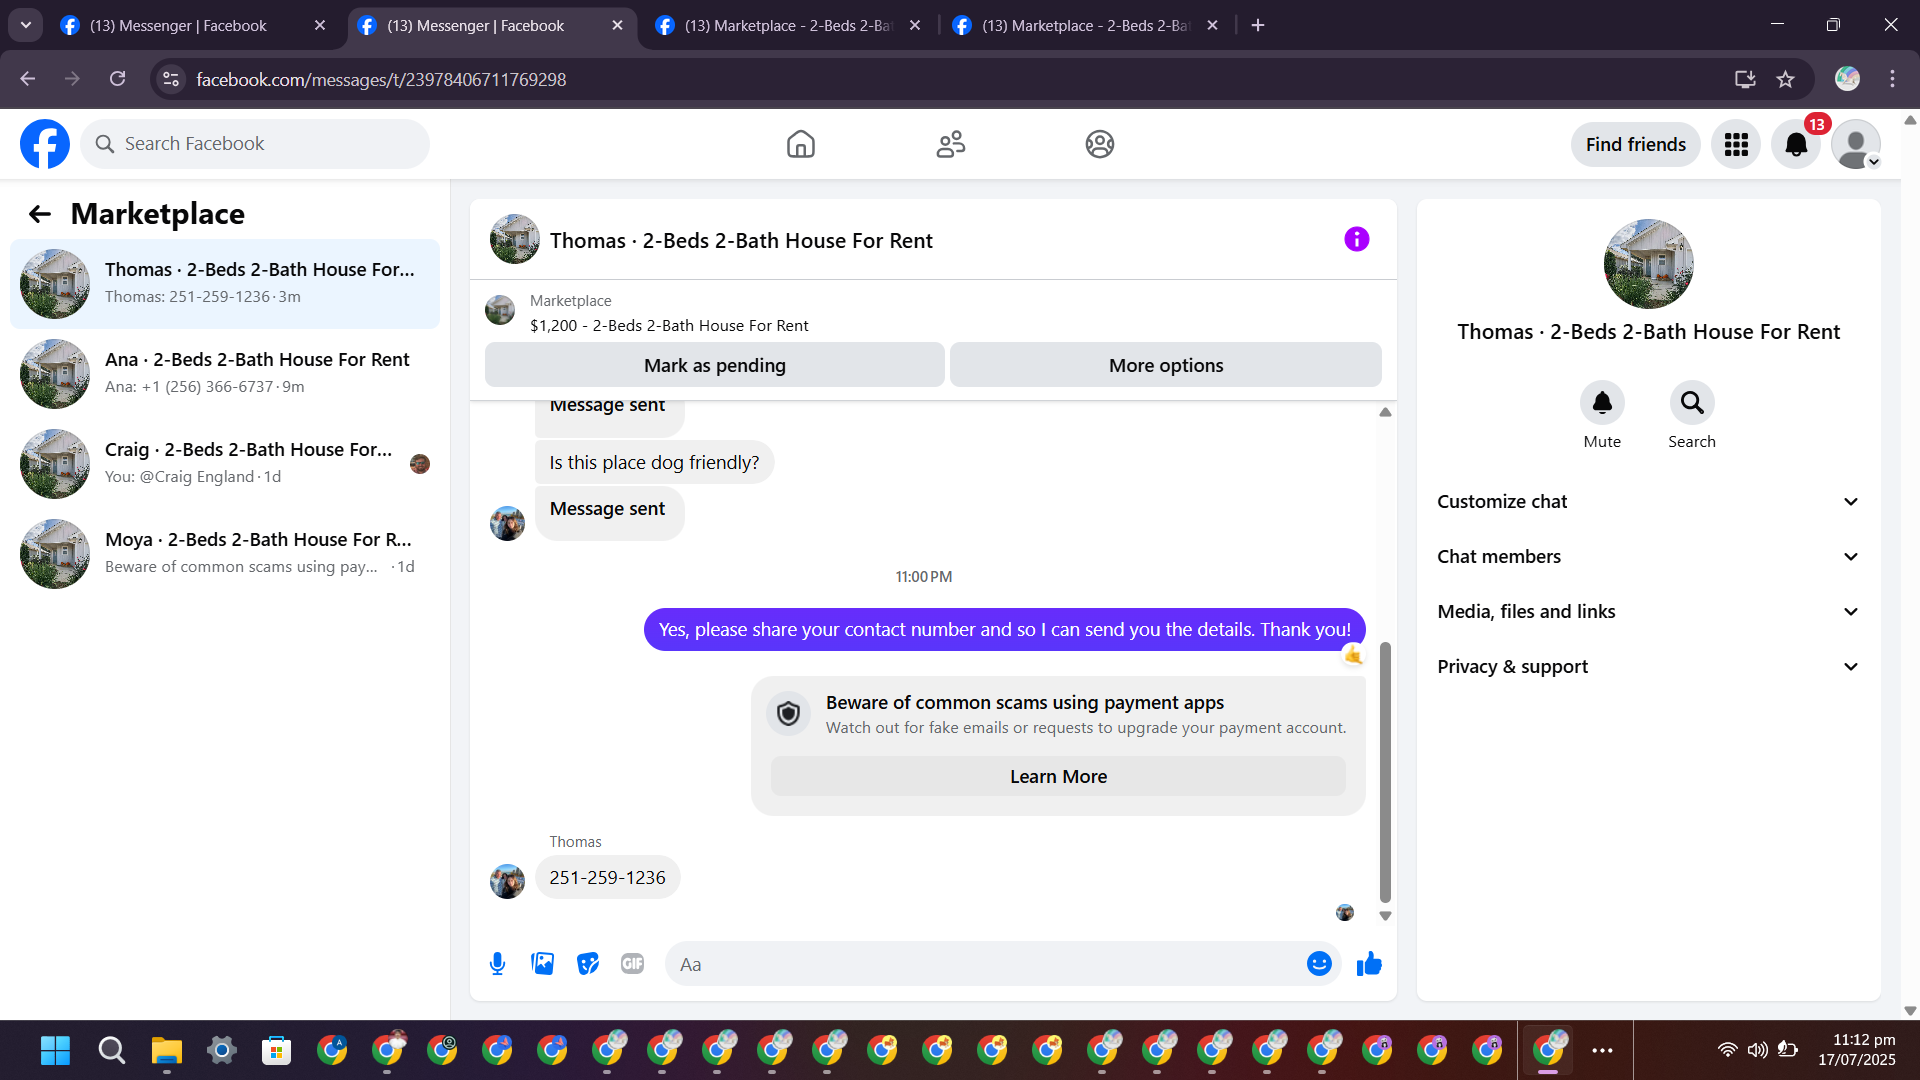Open a new browser tab
This screenshot has height=1080, width=1920.
click(x=1258, y=26)
